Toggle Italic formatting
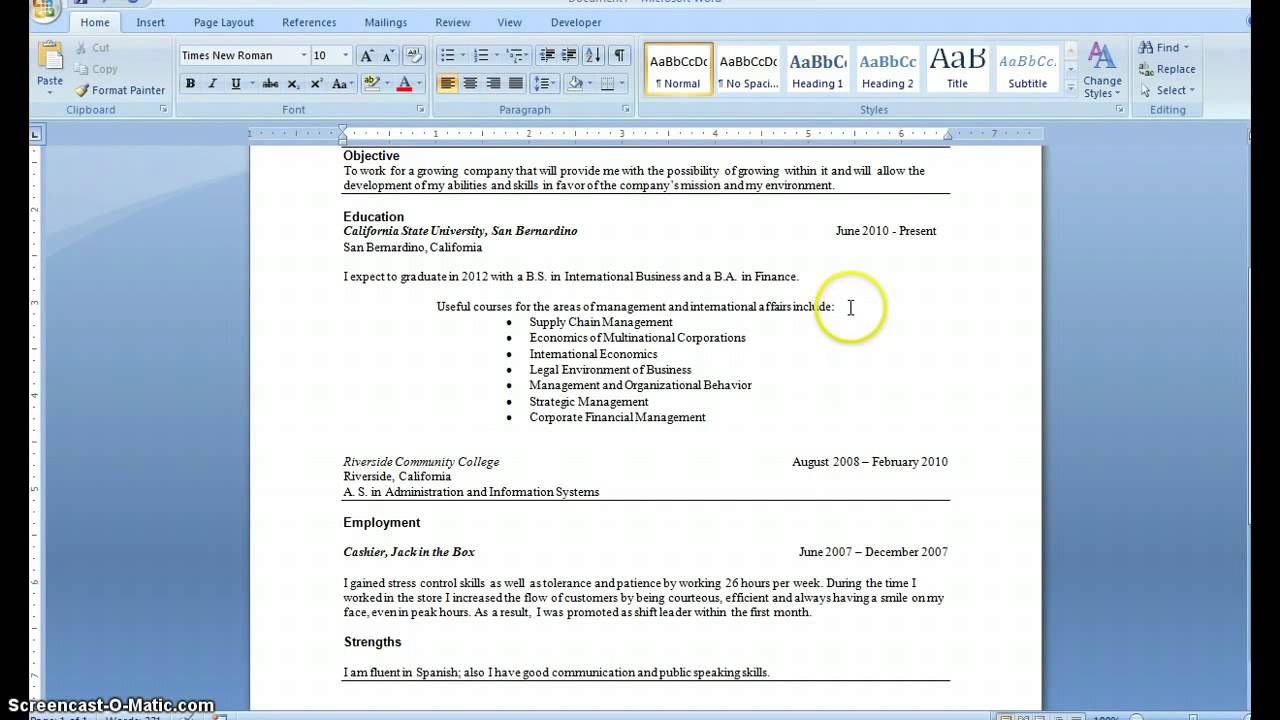 212,84
